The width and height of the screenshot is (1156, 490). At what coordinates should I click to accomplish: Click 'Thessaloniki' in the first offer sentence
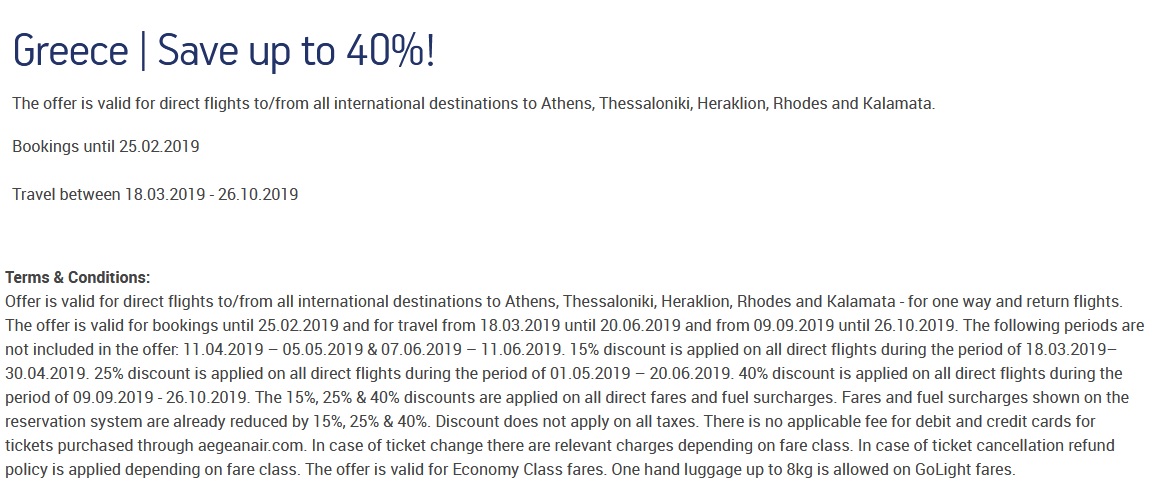click(646, 103)
